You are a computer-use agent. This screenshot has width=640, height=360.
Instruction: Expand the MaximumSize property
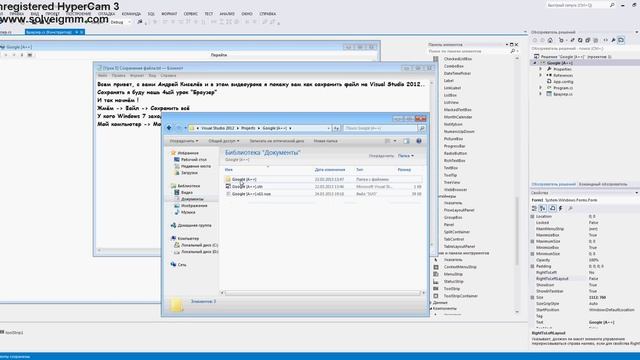coord(533,242)
